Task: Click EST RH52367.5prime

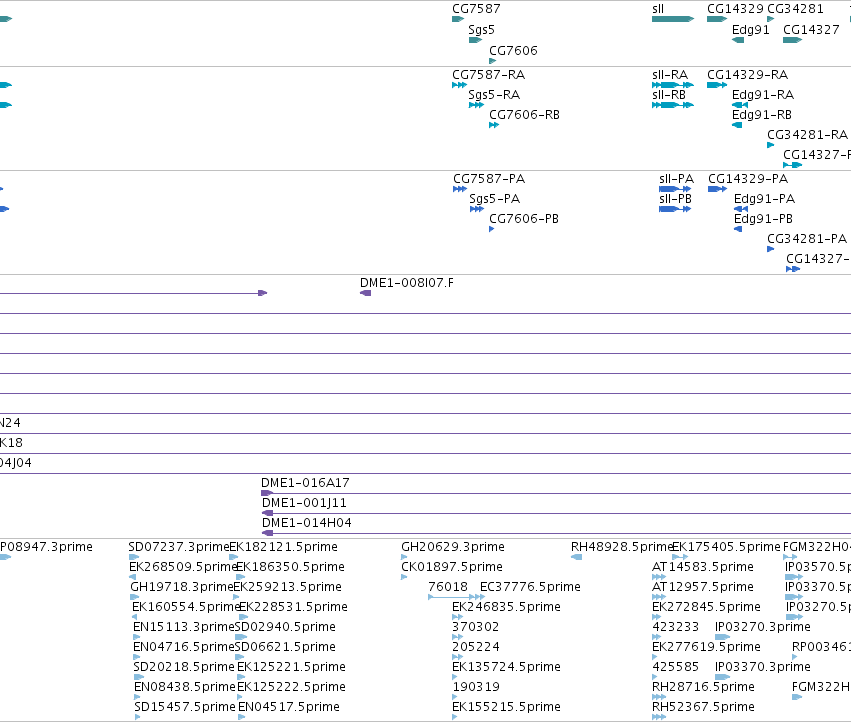Action: 703,707
